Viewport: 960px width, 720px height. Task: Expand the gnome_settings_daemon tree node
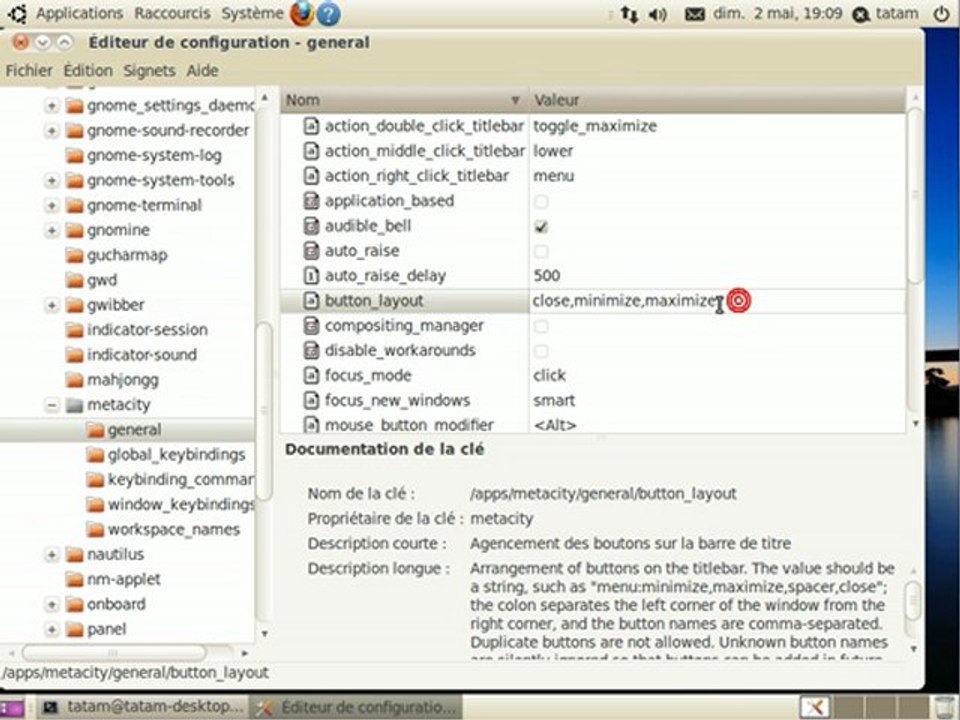52,106
